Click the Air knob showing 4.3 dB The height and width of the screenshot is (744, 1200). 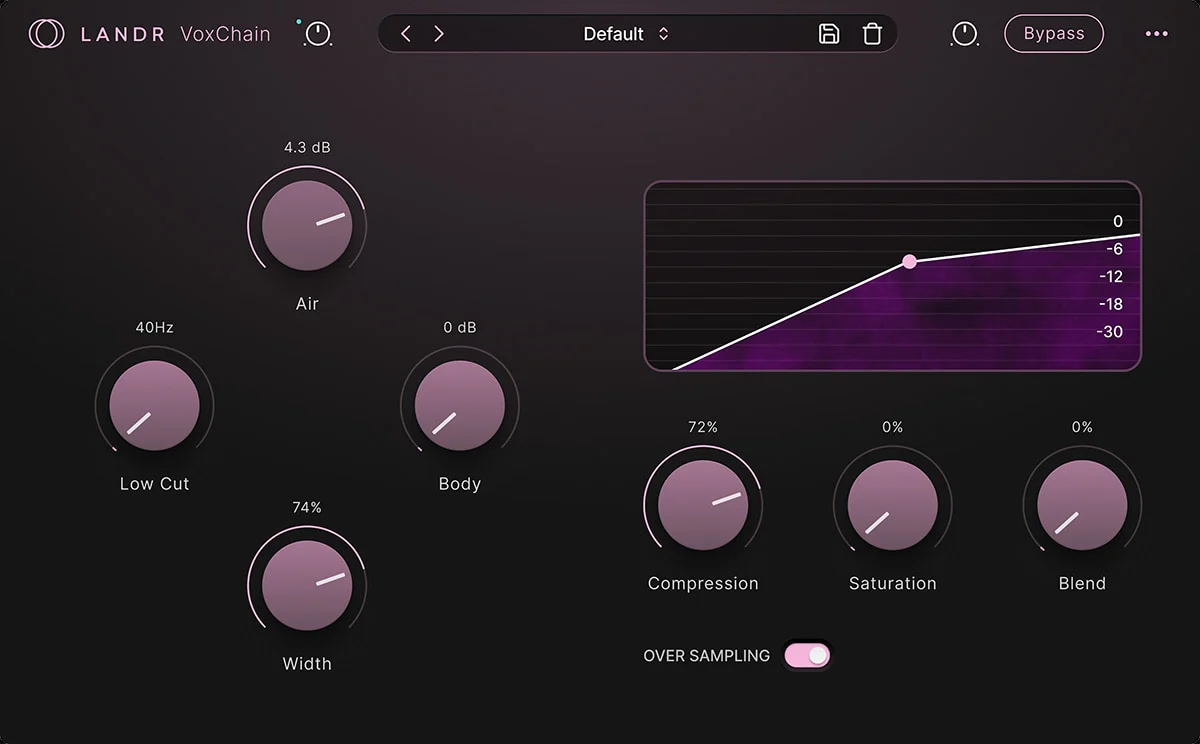coord(307,225)
